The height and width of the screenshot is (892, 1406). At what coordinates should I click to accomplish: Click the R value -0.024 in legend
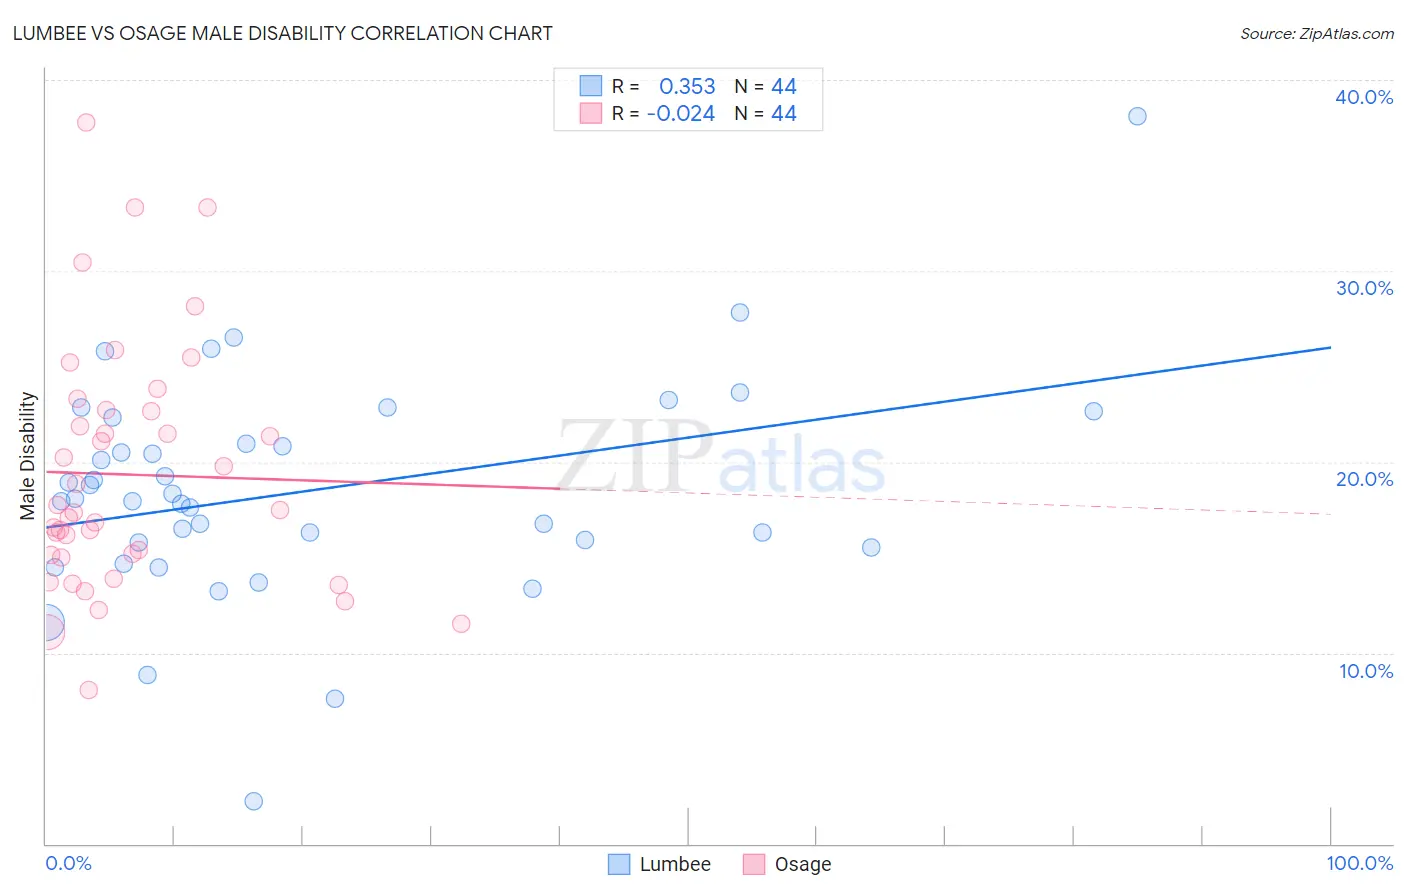pos(681,113)
